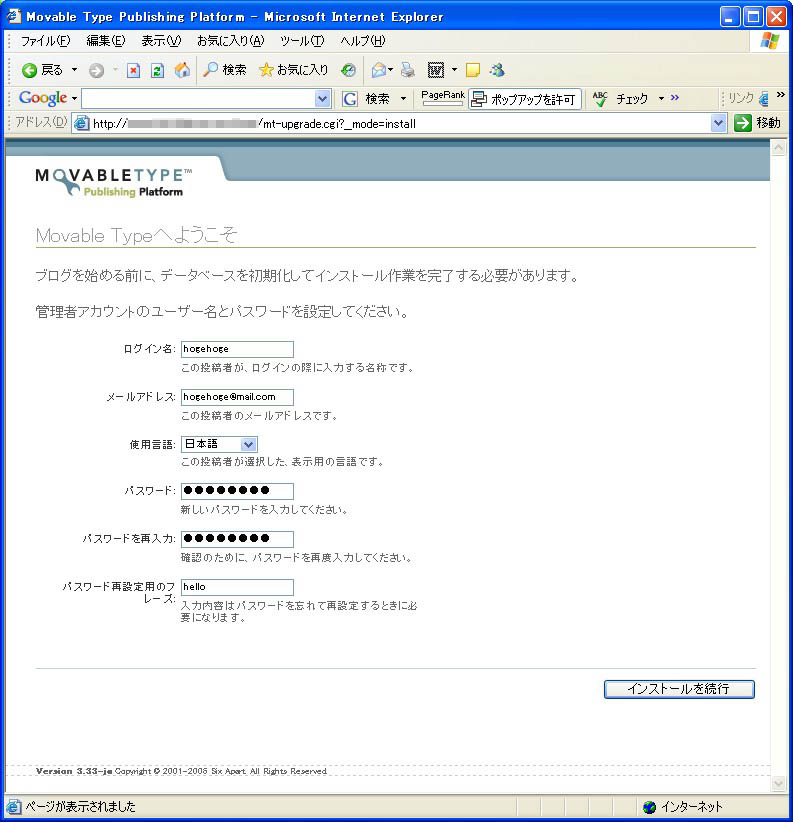The height and width of the screenshot is (822, 793).
Task: Click the Google 'G' 検索 search button
Action: coord(366,99)
